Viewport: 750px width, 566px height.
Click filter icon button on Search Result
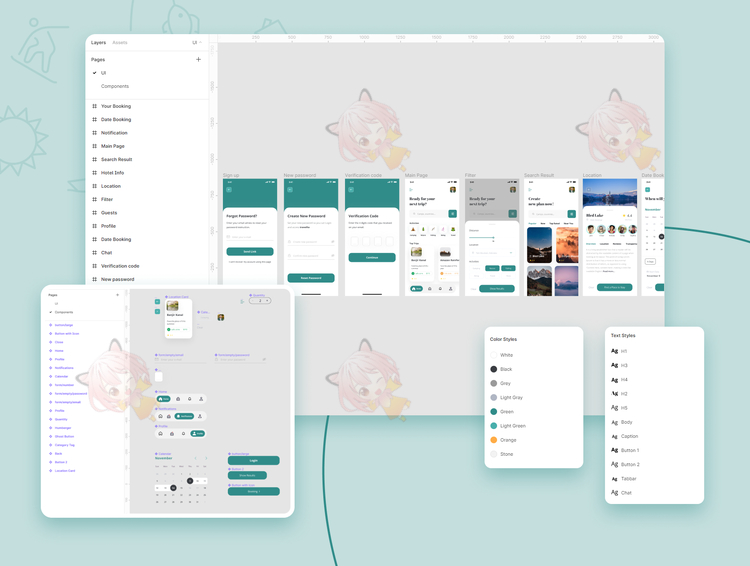[572, 214]
